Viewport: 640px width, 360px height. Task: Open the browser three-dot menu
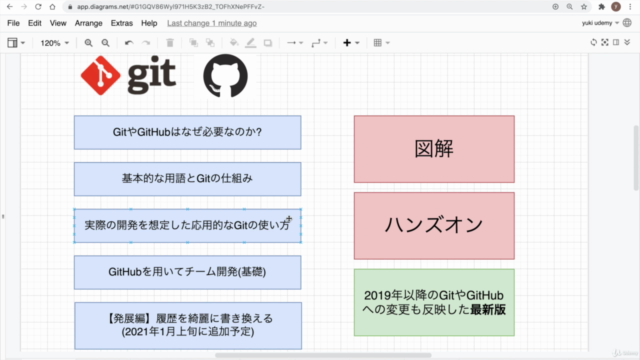[630, 7]
